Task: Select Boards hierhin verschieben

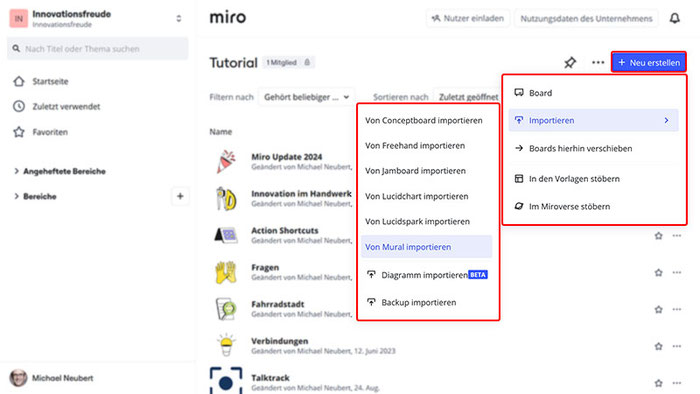Action: coord(593,148)
